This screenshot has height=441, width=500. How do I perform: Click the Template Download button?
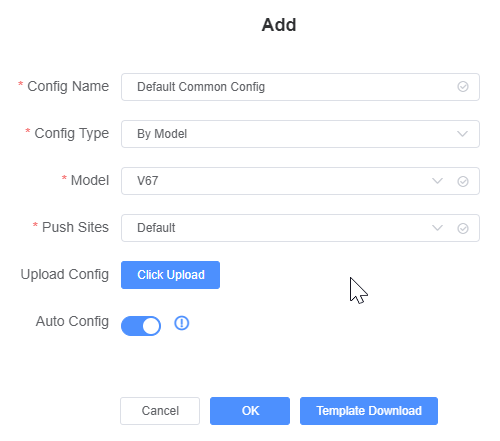pyautogui.click(x=369, y=411)
